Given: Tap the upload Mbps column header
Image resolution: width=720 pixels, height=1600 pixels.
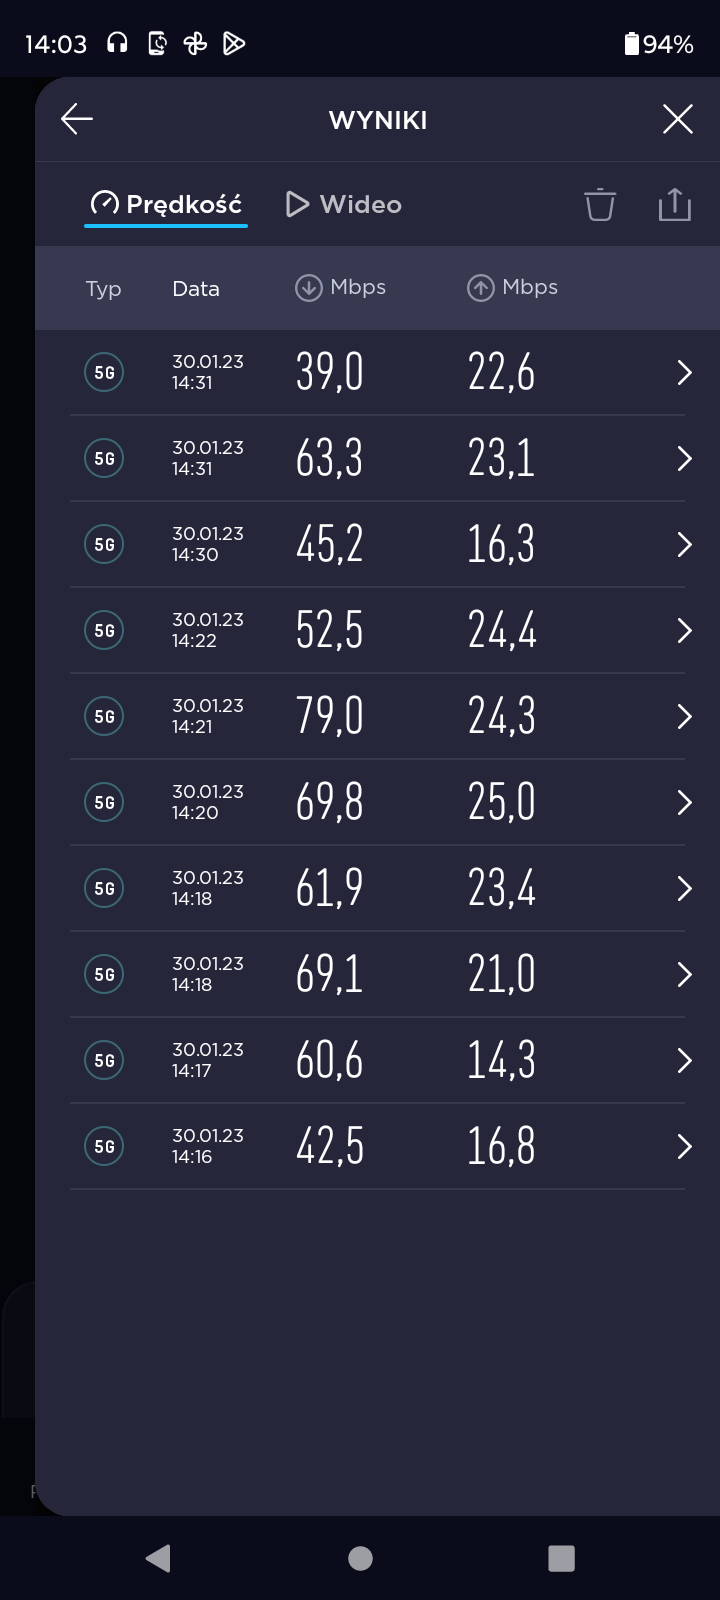Looking at the screenshot, I should pos(512,288).
